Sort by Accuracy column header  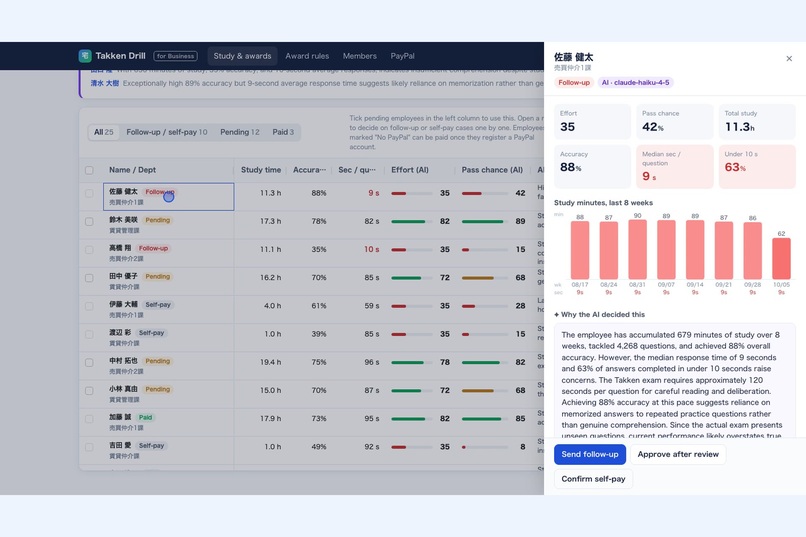click(x=309, y=170)
